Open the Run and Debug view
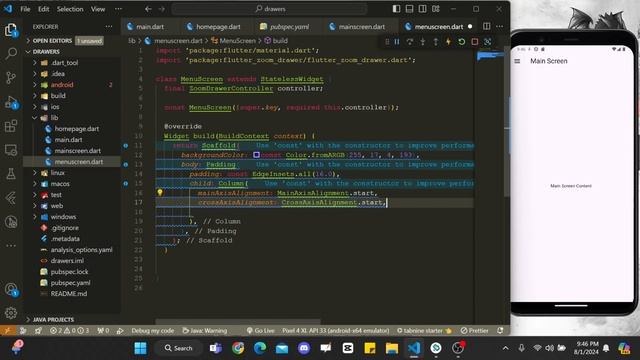The width and height of the screenshot is (640, 360). 11,102
